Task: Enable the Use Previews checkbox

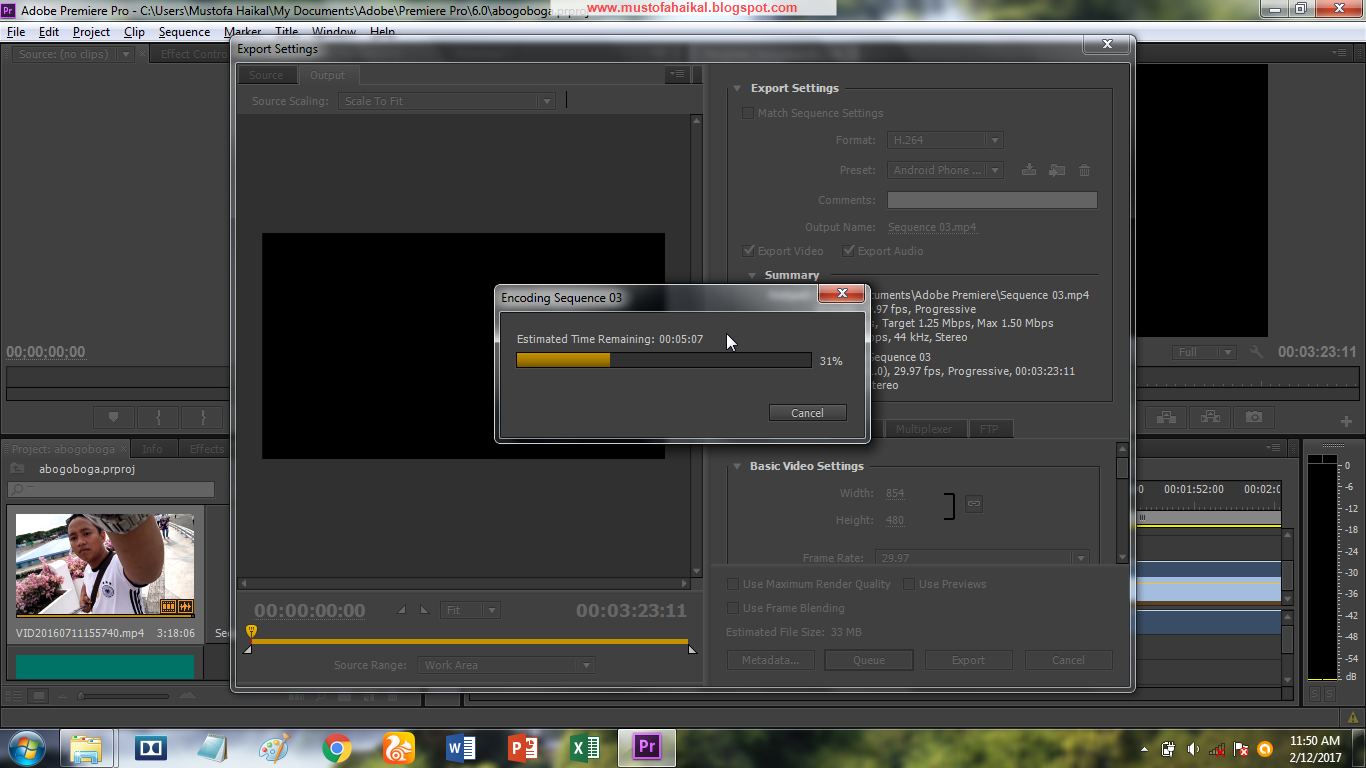Action: pos(909,584)
